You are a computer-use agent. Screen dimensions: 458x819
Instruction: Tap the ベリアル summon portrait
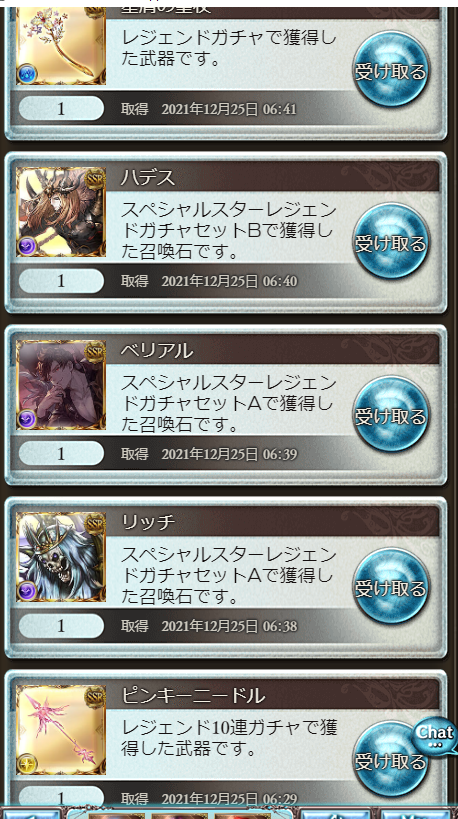61,384
